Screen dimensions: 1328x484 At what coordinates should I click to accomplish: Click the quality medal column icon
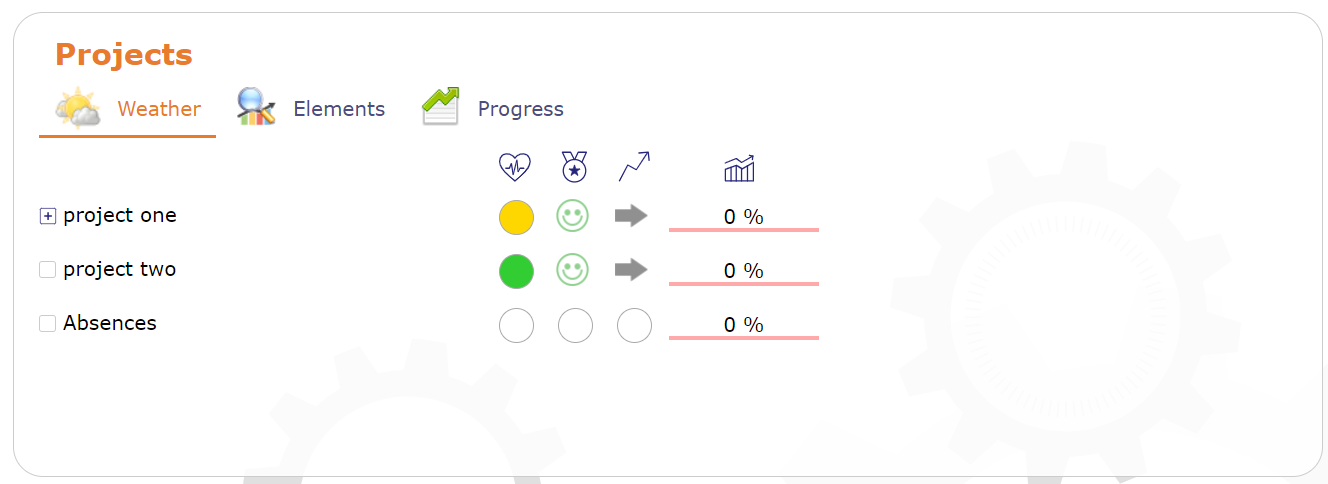pos(574,167)
